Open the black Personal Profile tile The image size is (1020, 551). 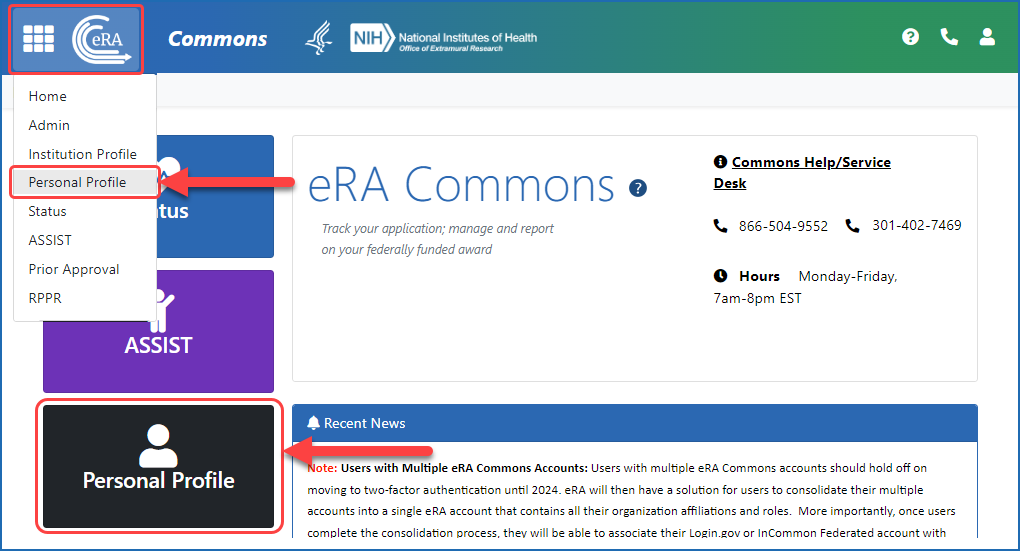click(x=158, y=466)
